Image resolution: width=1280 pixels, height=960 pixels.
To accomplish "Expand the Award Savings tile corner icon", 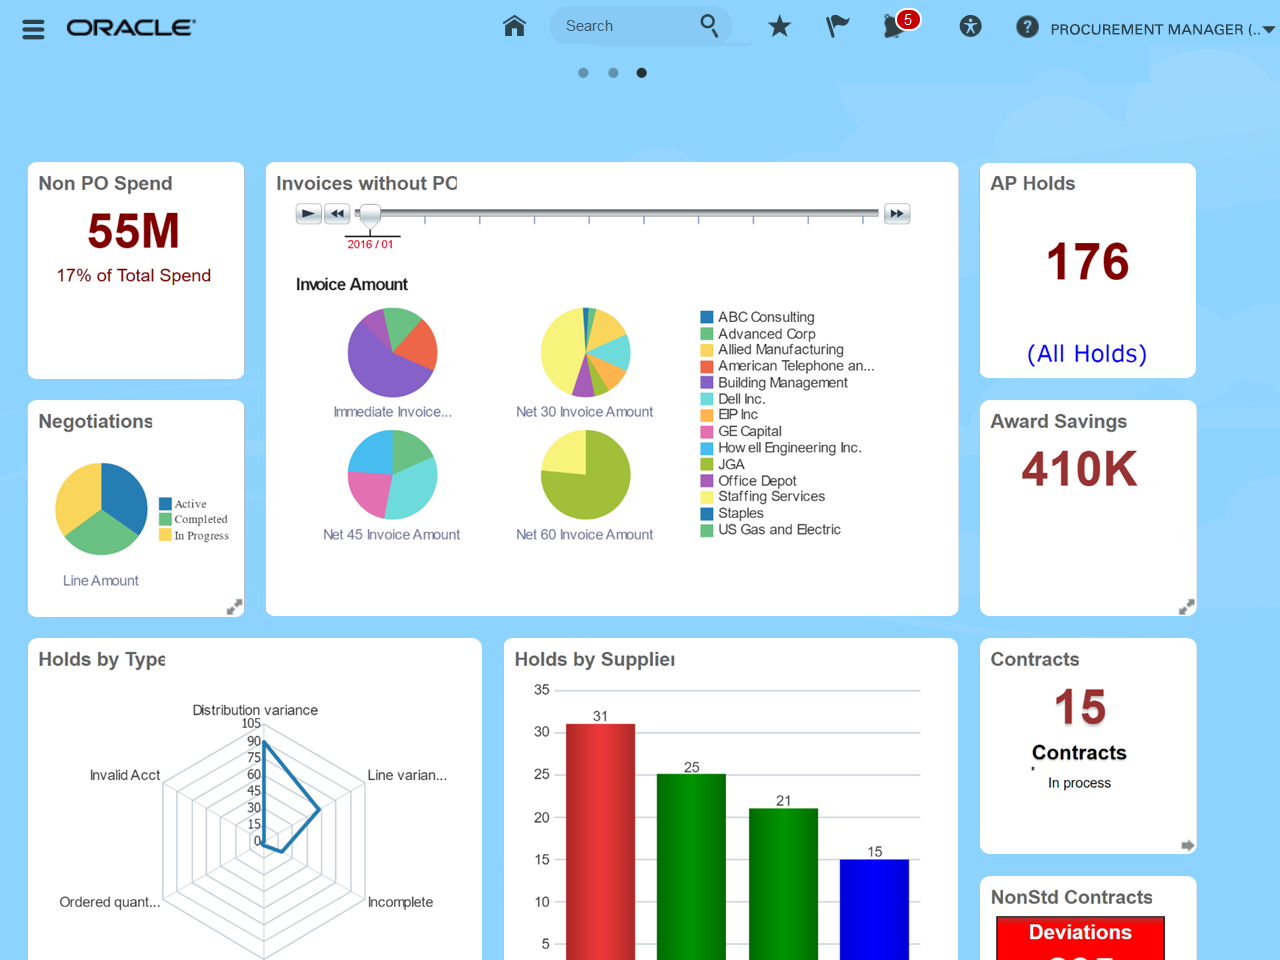I will coord(1187,607).
